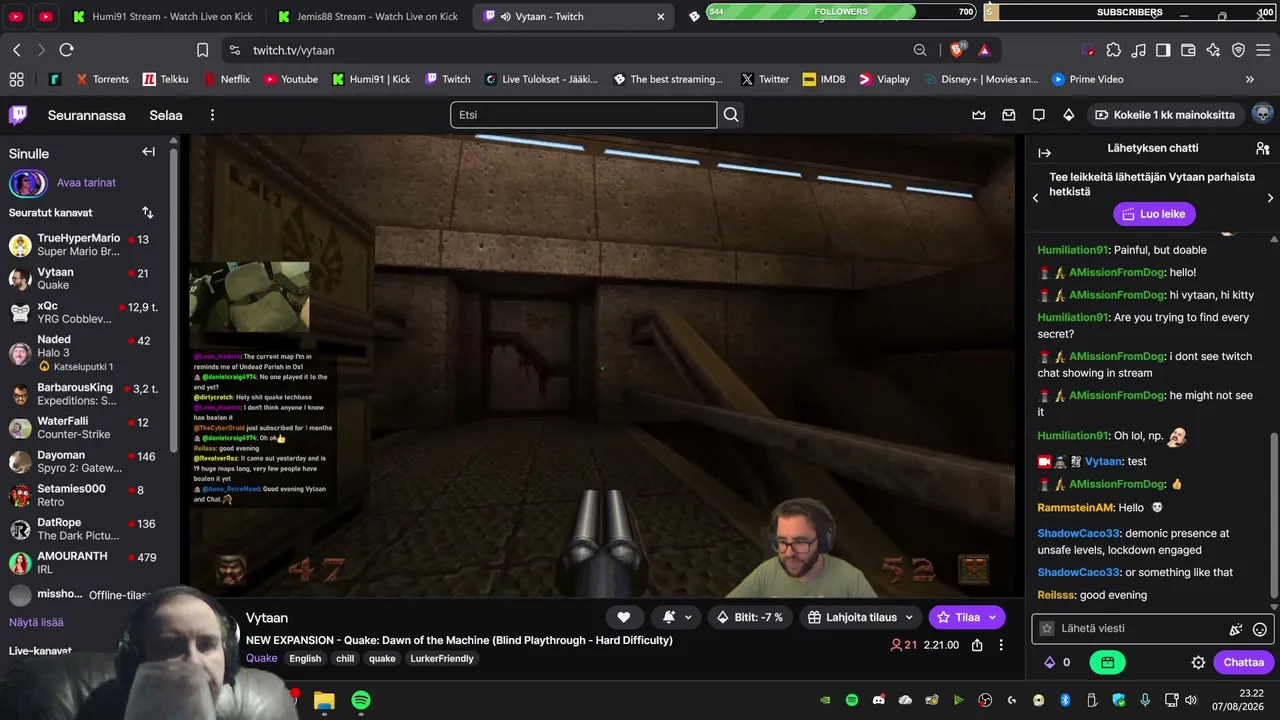
Task: Click Kokeile 1 kk mainoksitta button
Action: pyautogui.click(x=1165, y=115)
